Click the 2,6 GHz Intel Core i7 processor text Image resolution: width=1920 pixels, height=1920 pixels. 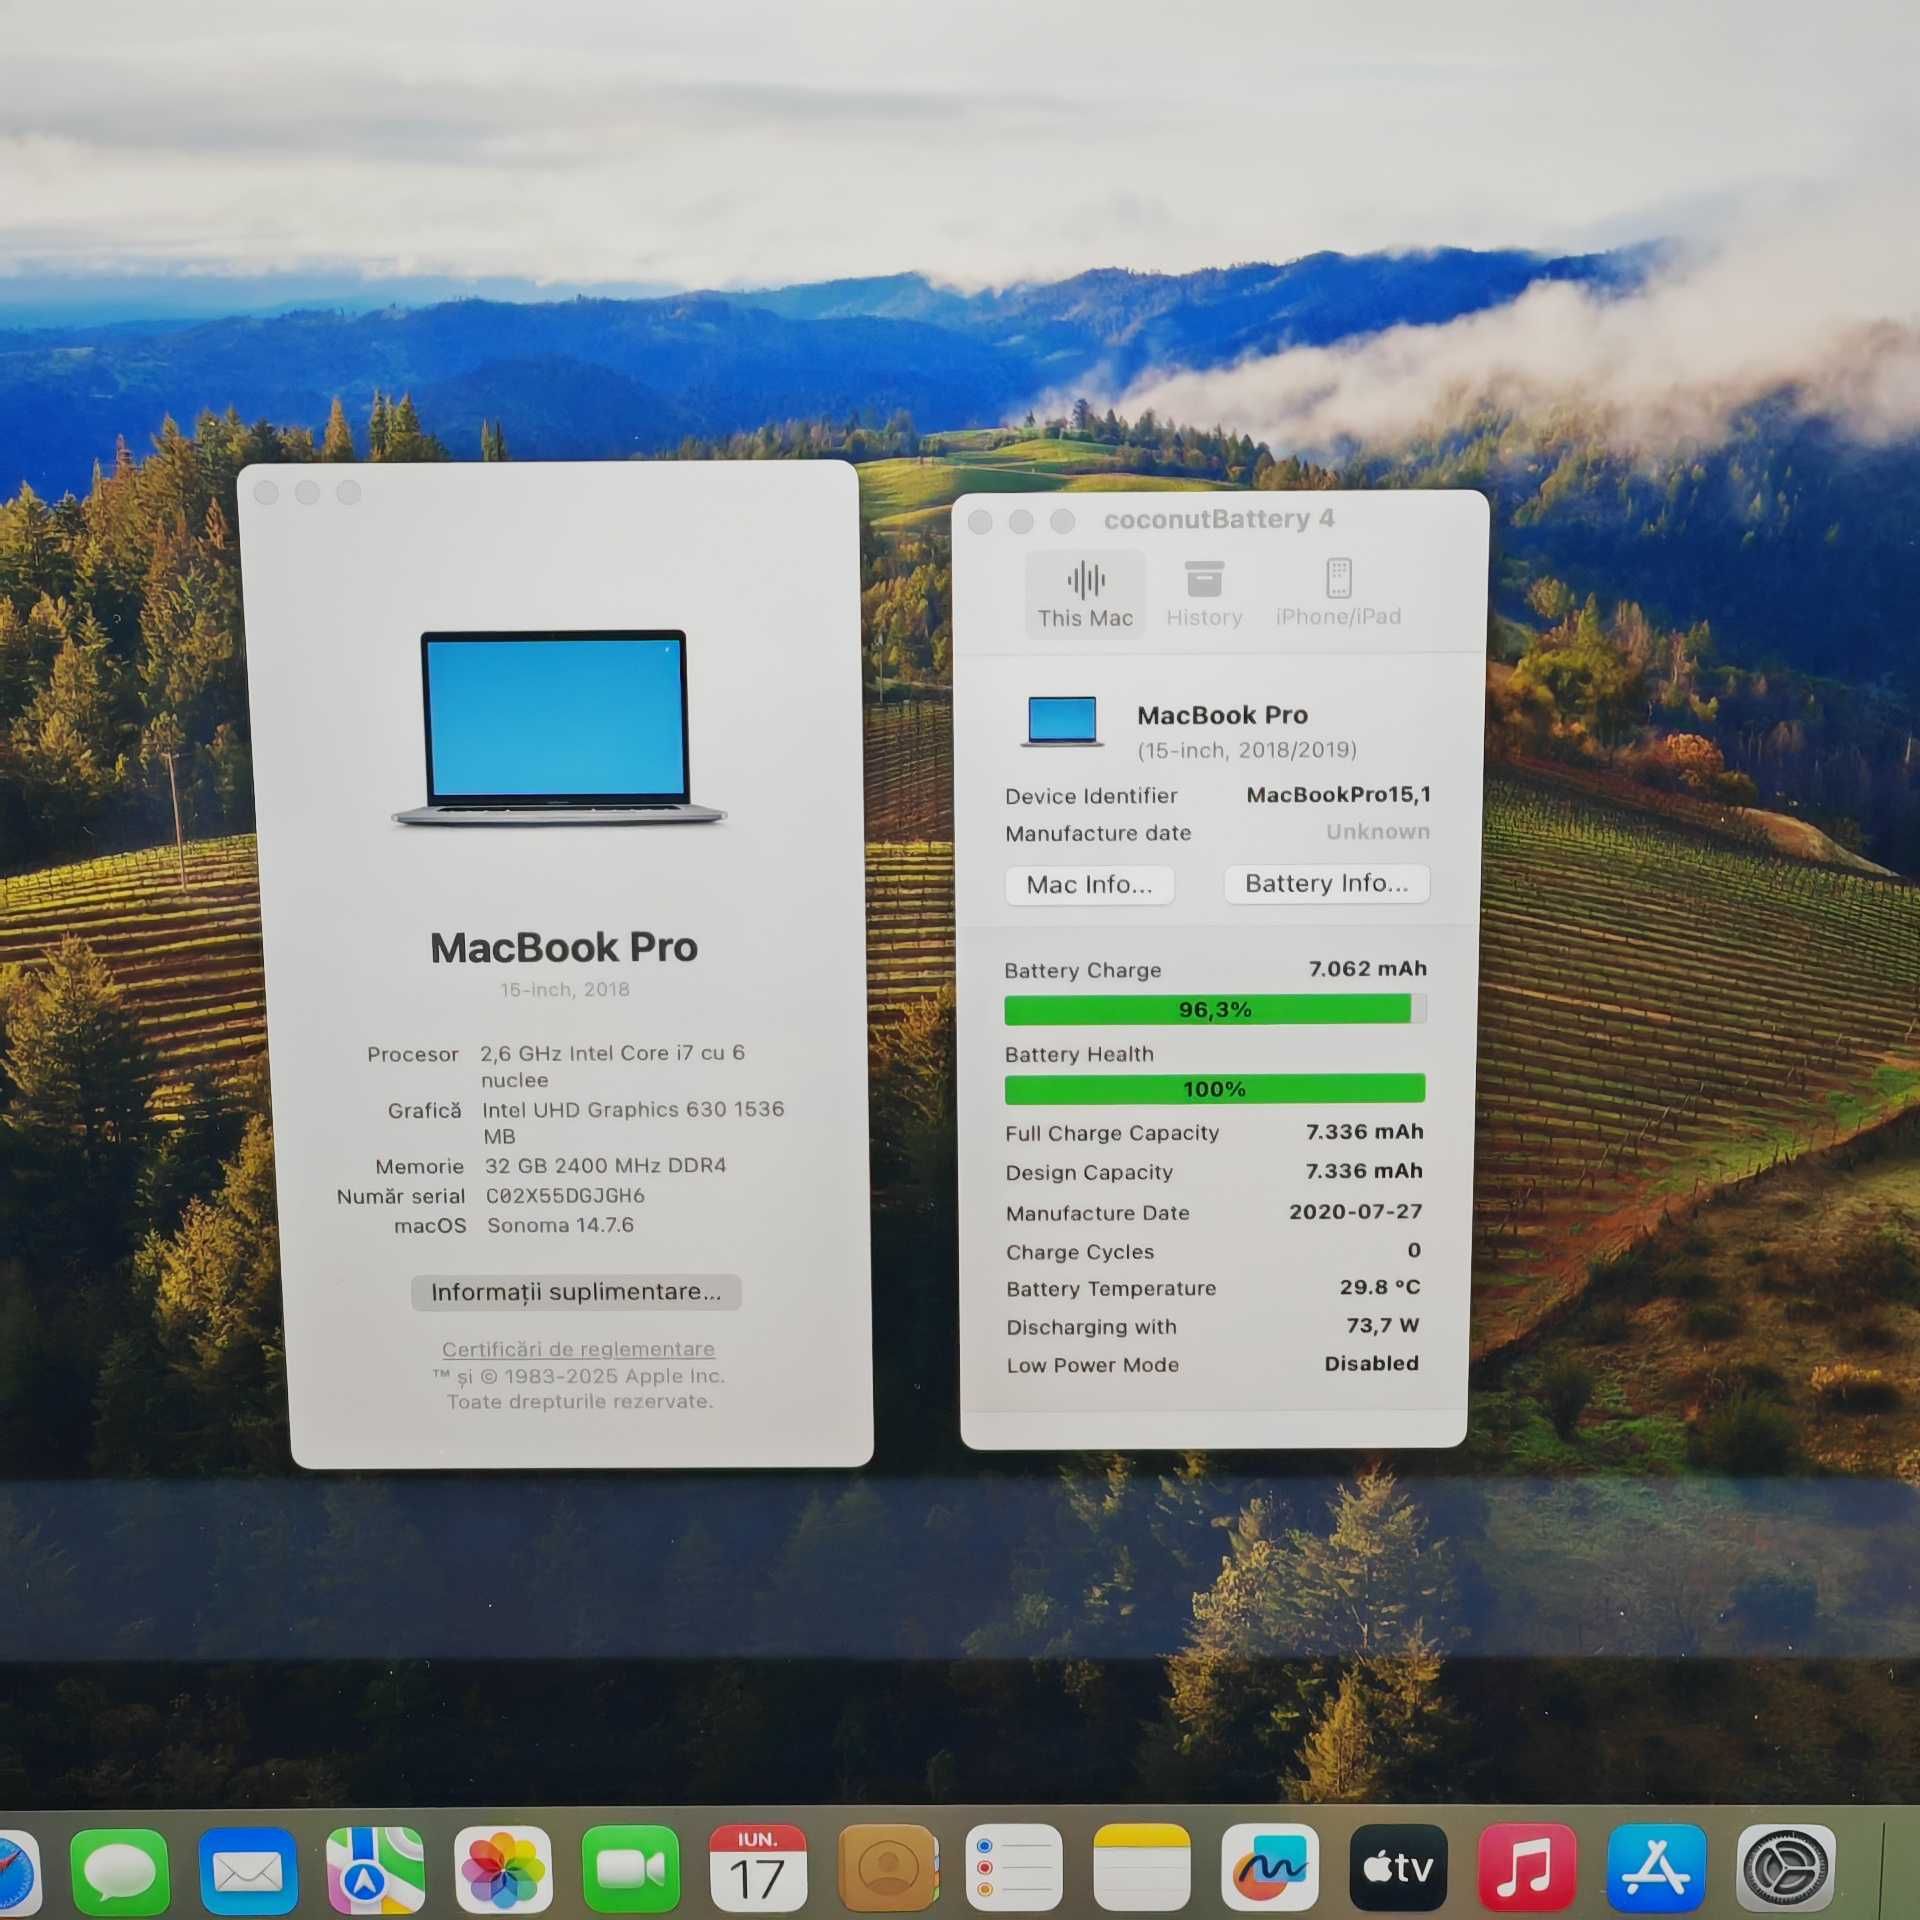pyautogui.click(x=613, y=1066)
